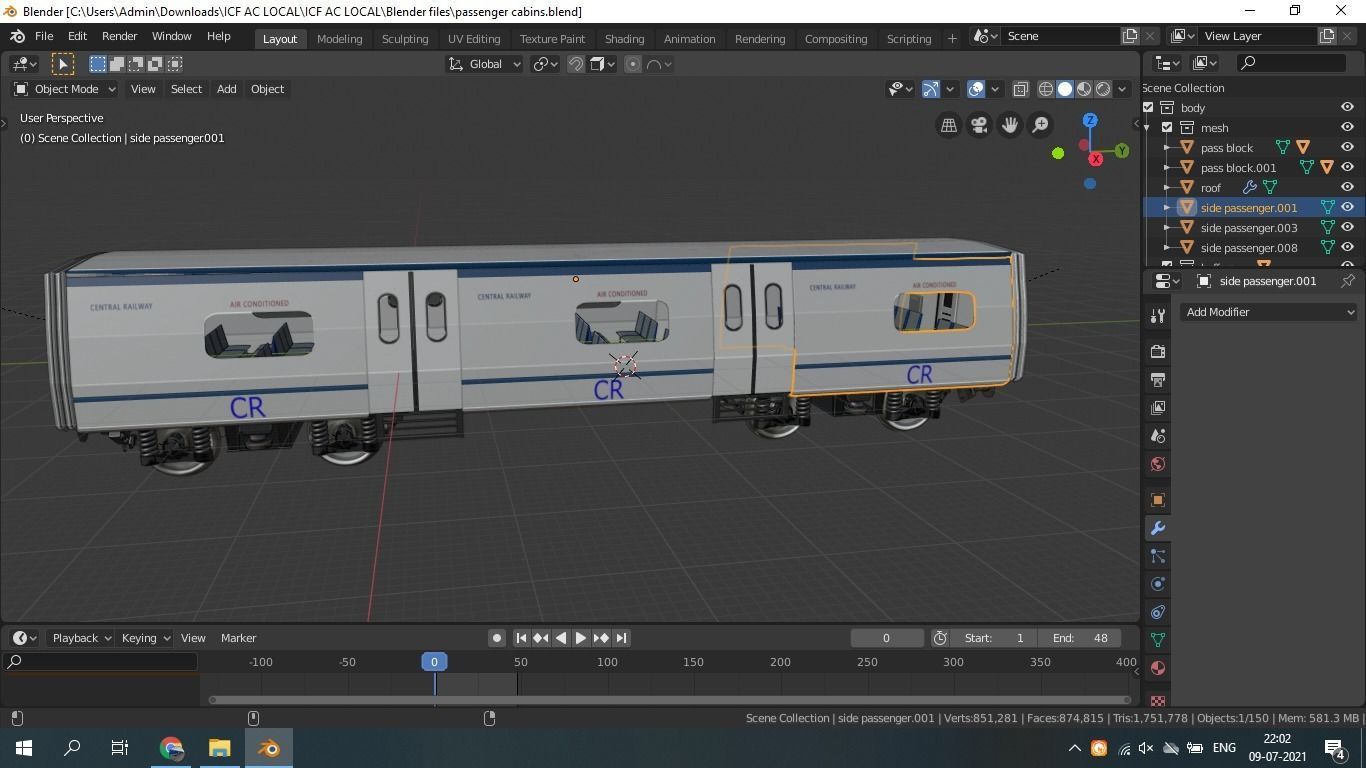Open the Material properties tab
This screenshot has height=768, width=1366.
point(1158,668)
